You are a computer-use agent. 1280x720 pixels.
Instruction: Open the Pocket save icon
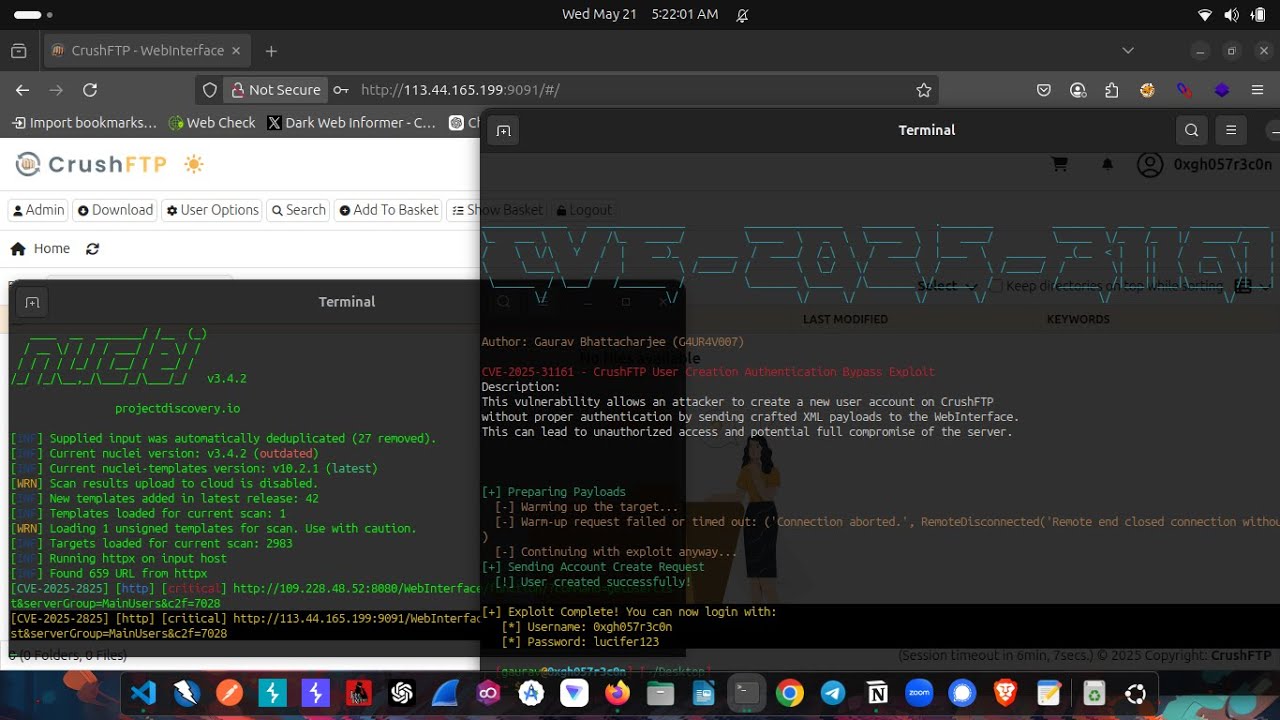pos(1044,90)
